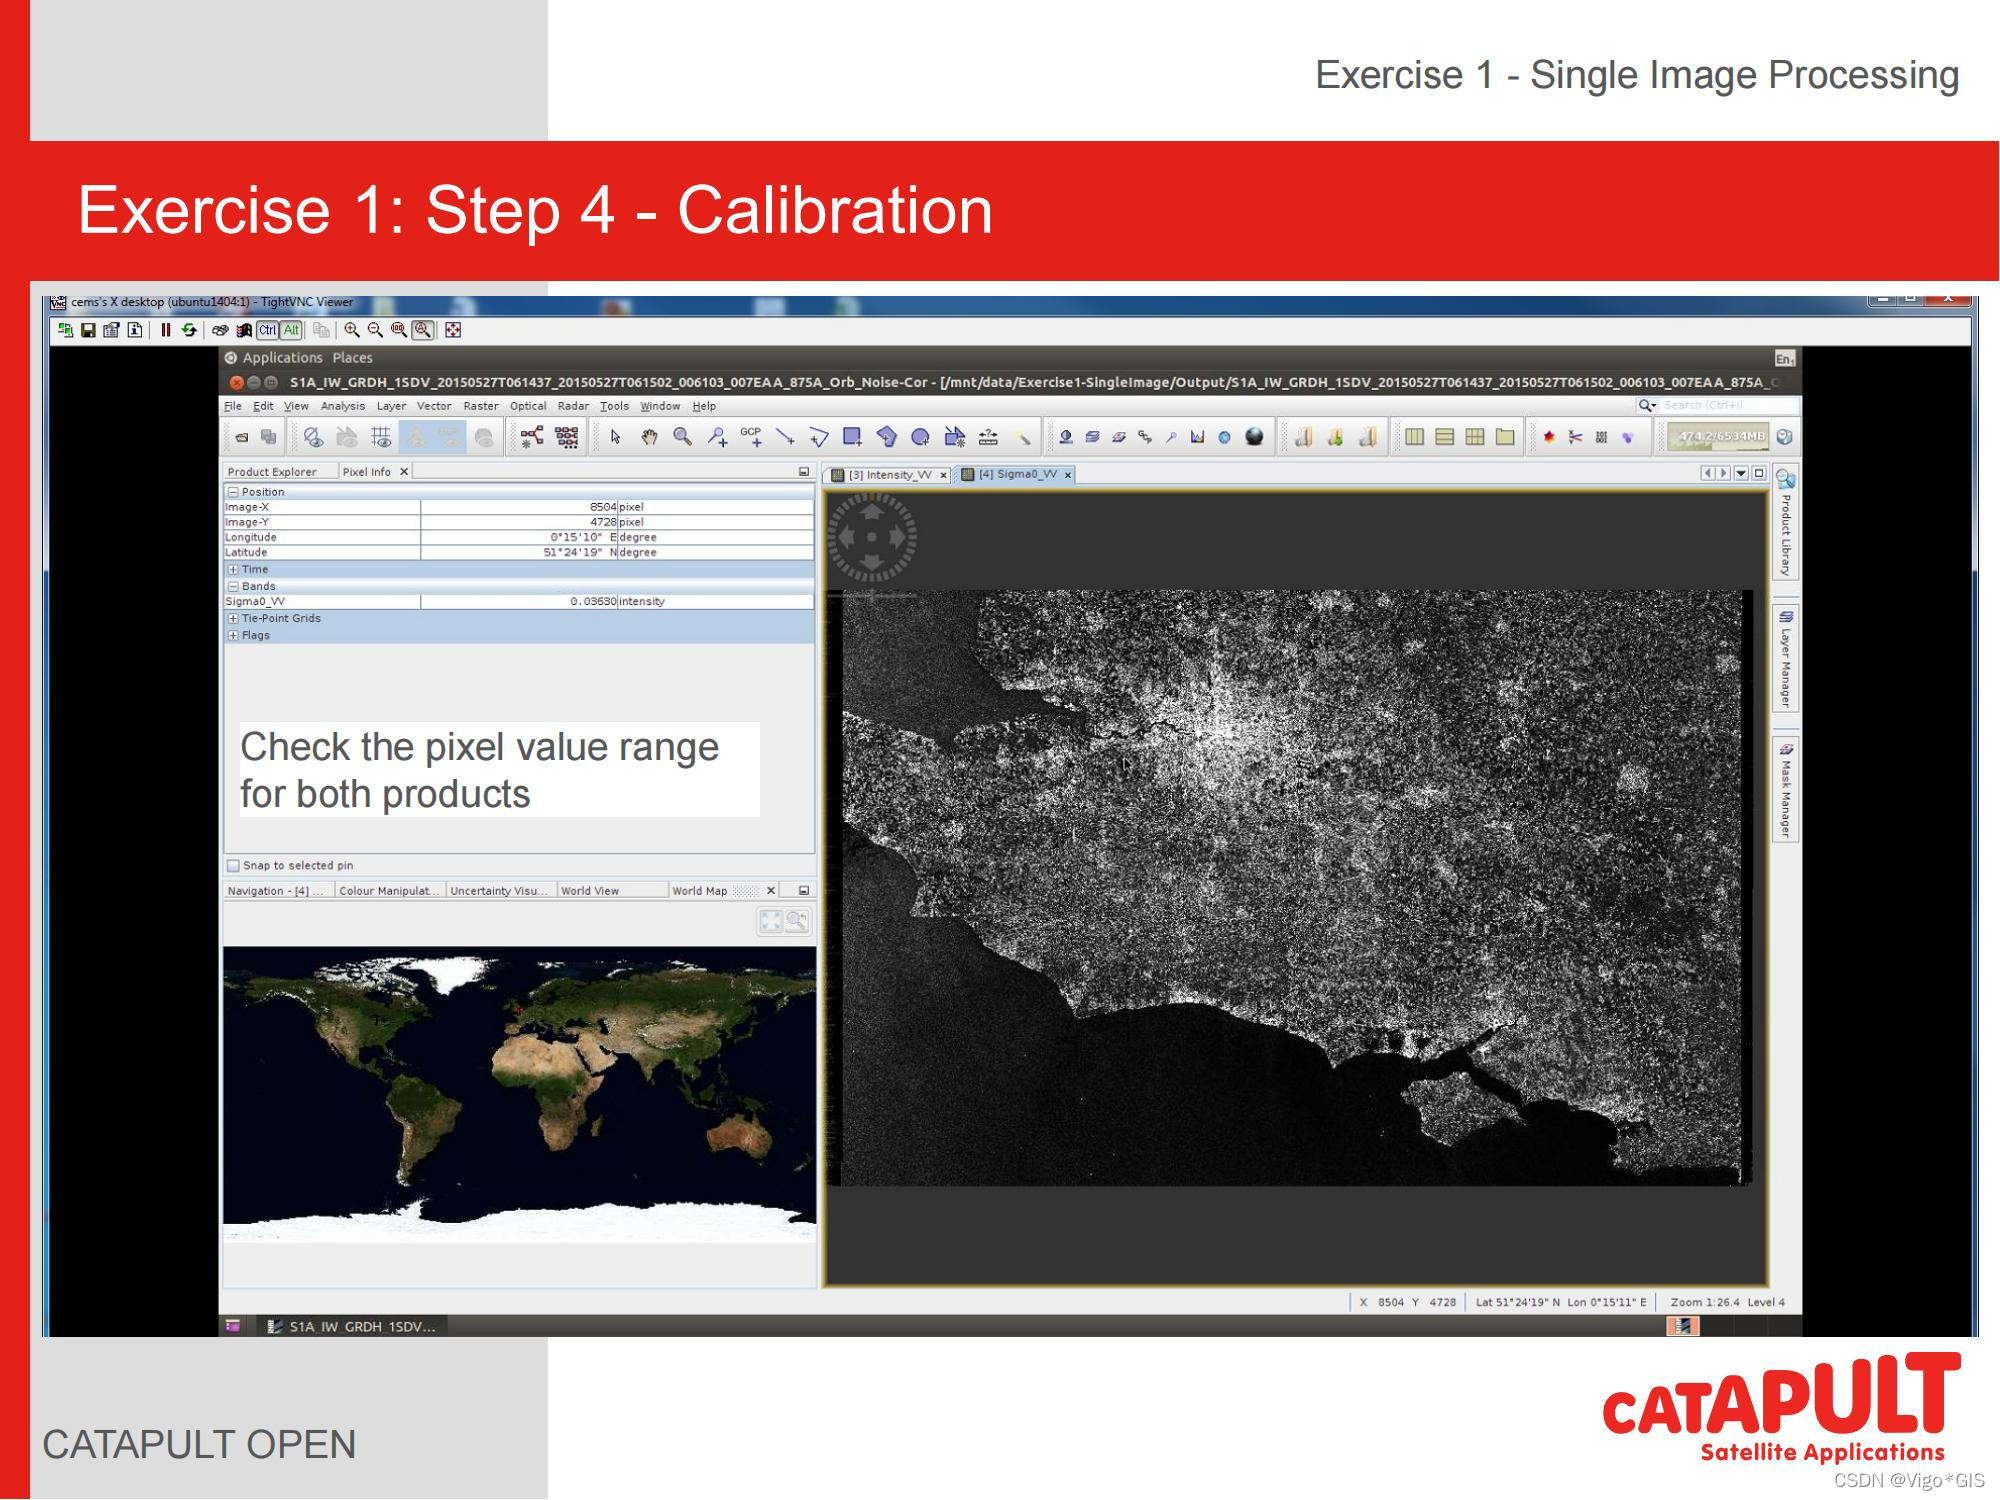Click the navigation compass control
Screen dimensions: 2000x1500
pos(872,537)
